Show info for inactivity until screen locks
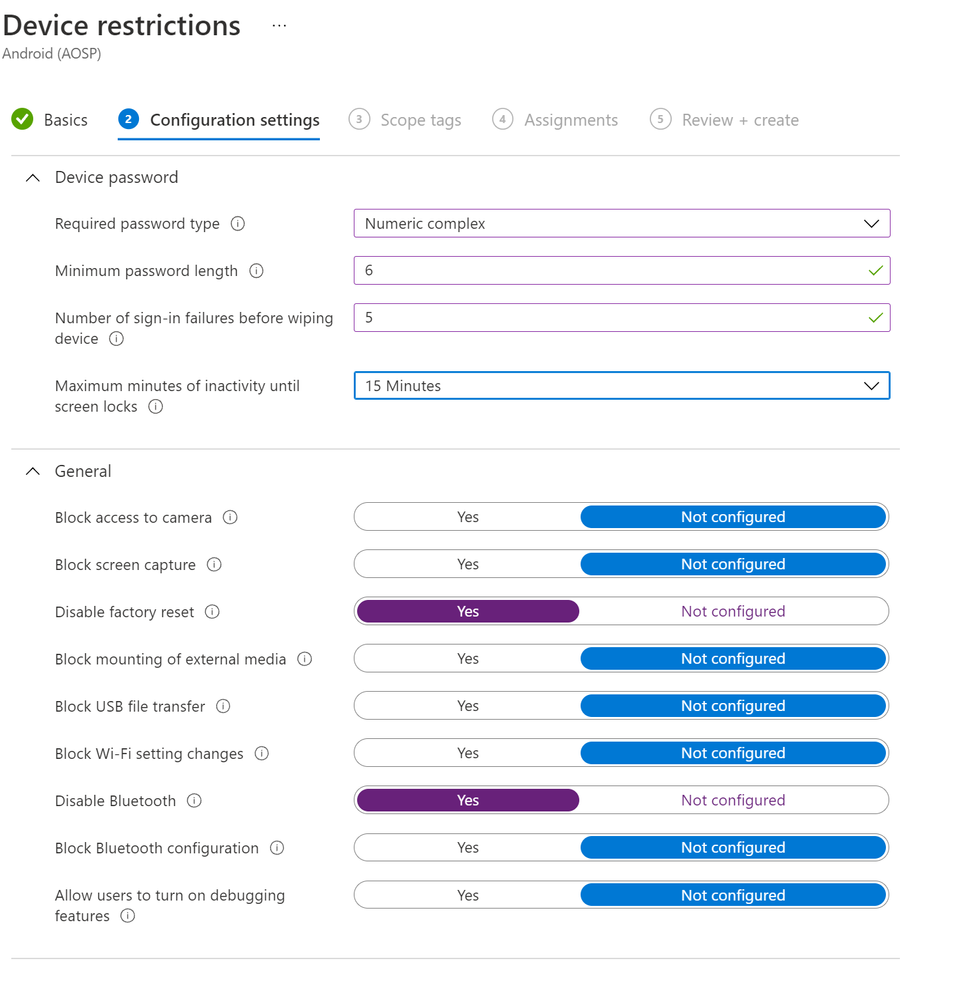This screenshot has height=999, width=977. pos(156,406)
